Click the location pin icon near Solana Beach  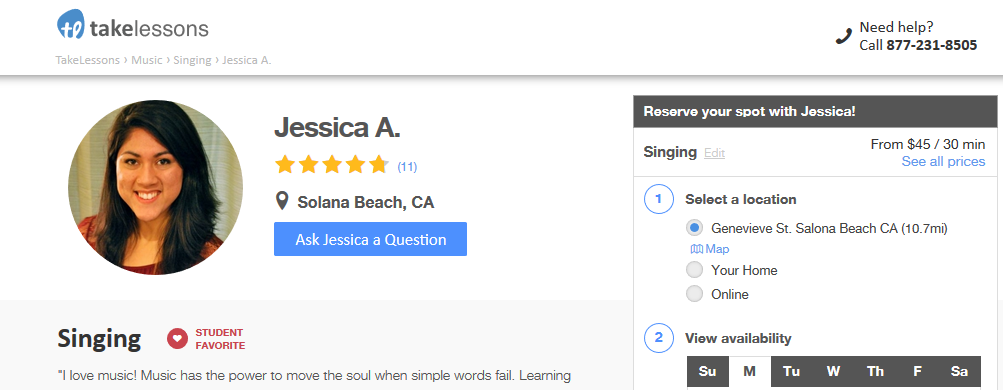click(282, 201)
